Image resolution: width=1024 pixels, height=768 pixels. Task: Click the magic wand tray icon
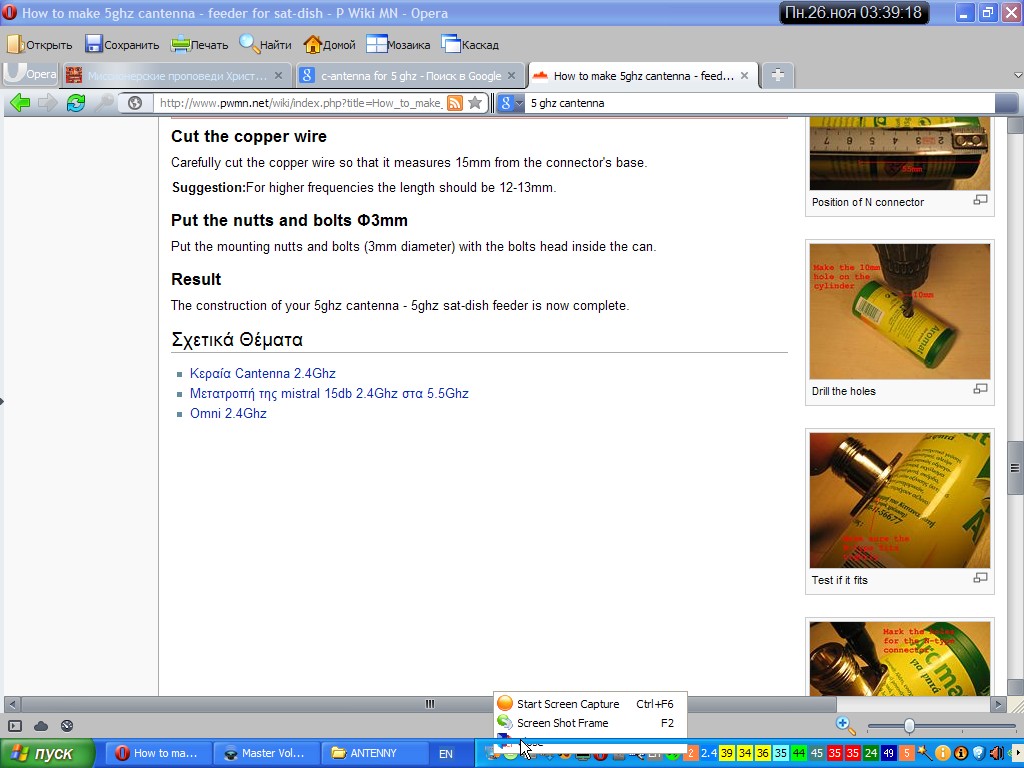click(924, 754)
